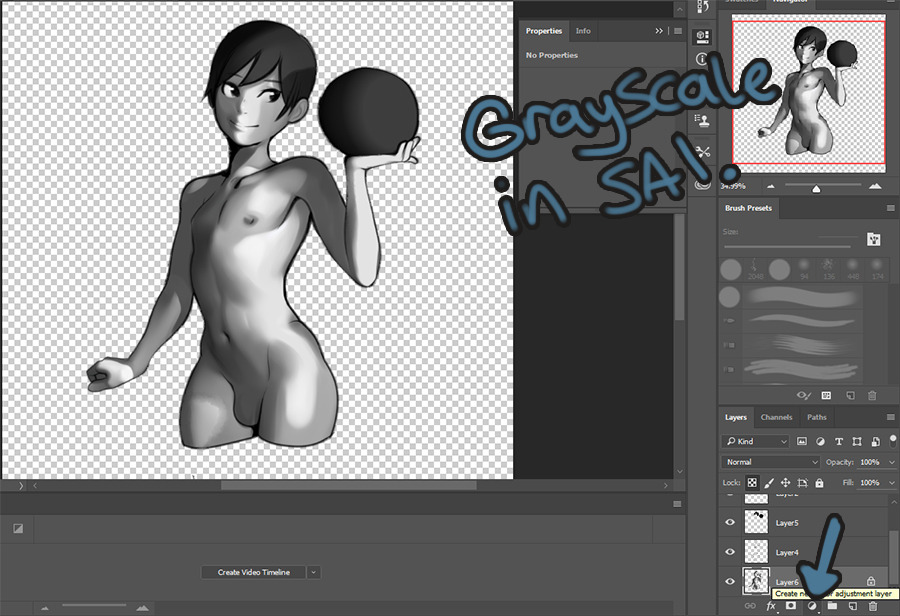Select the Layer6 thumbnail
Screen dimensions: 900x616
(758, 581)
